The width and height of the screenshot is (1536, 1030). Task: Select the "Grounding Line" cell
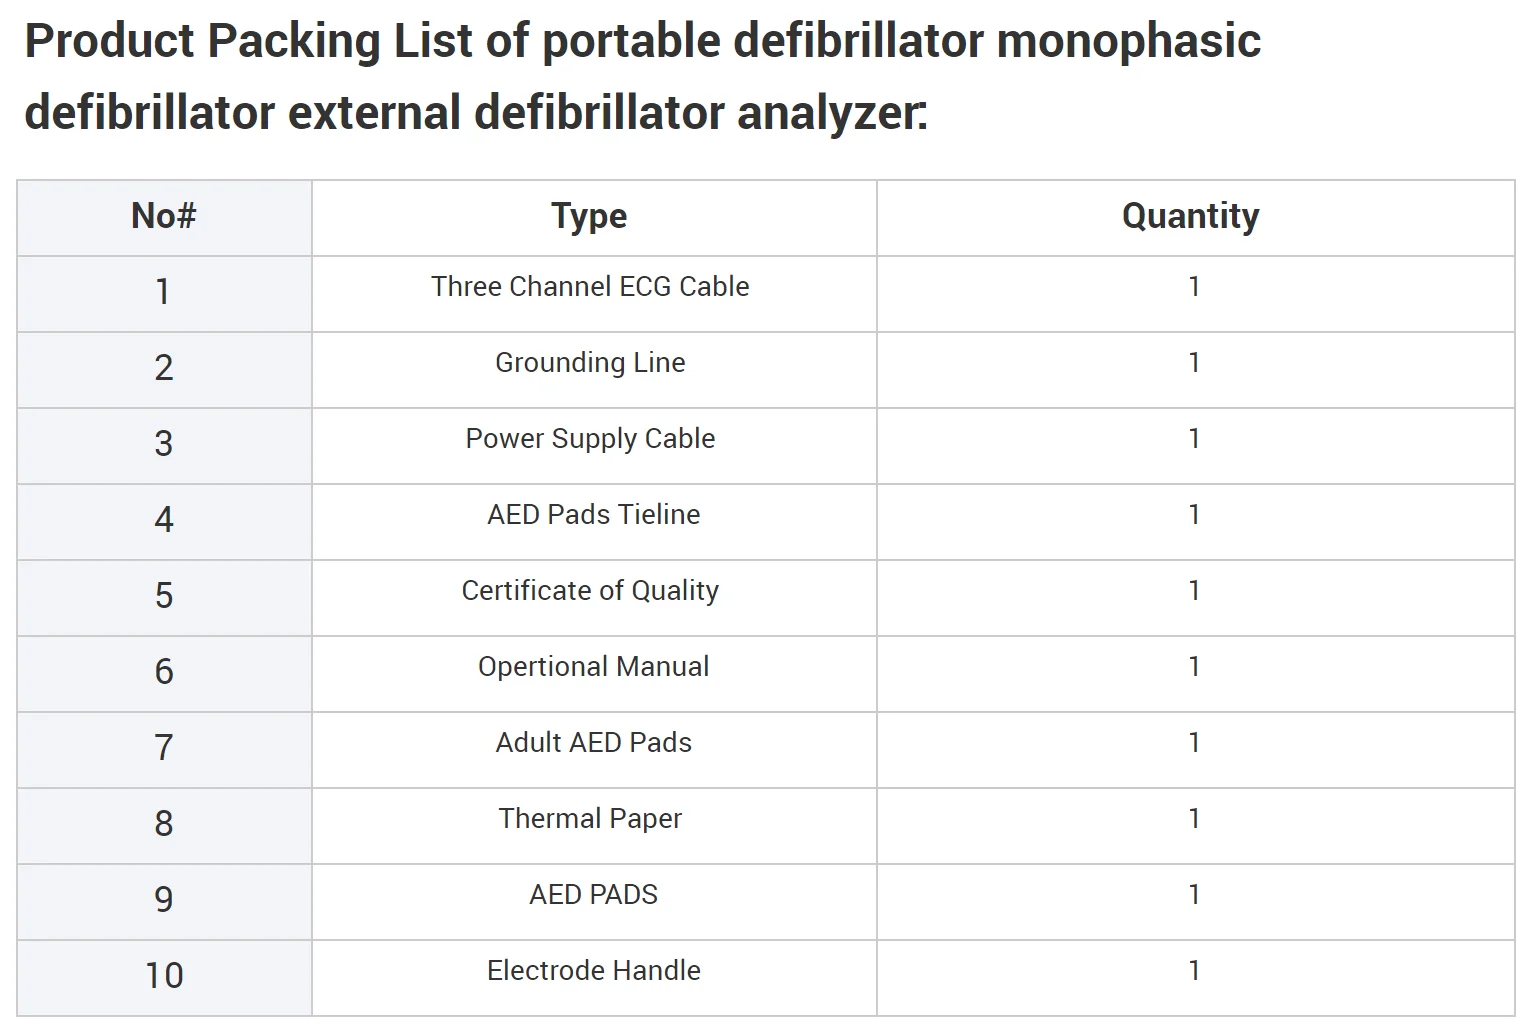[x=590, y=363]
